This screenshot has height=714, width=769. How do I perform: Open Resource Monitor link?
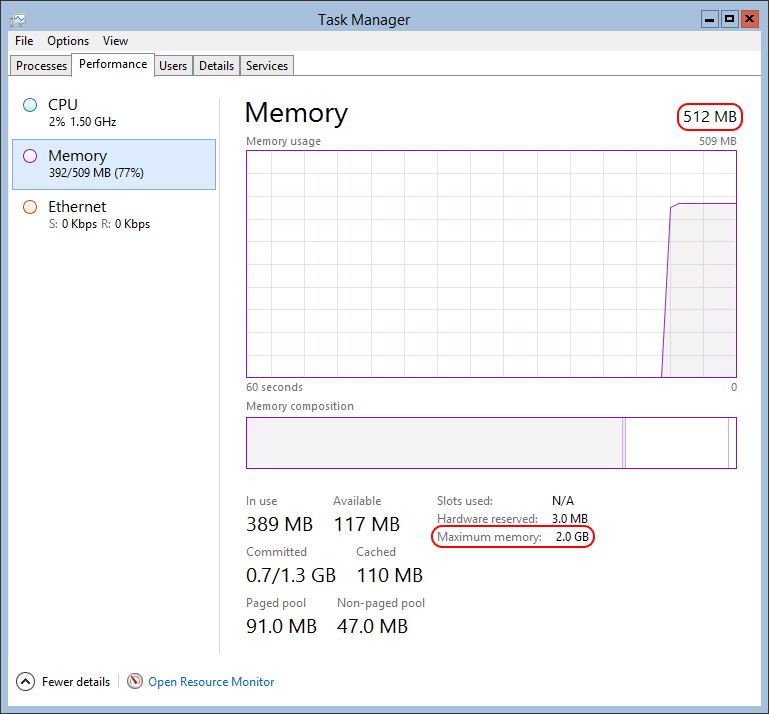pos(211,682)
